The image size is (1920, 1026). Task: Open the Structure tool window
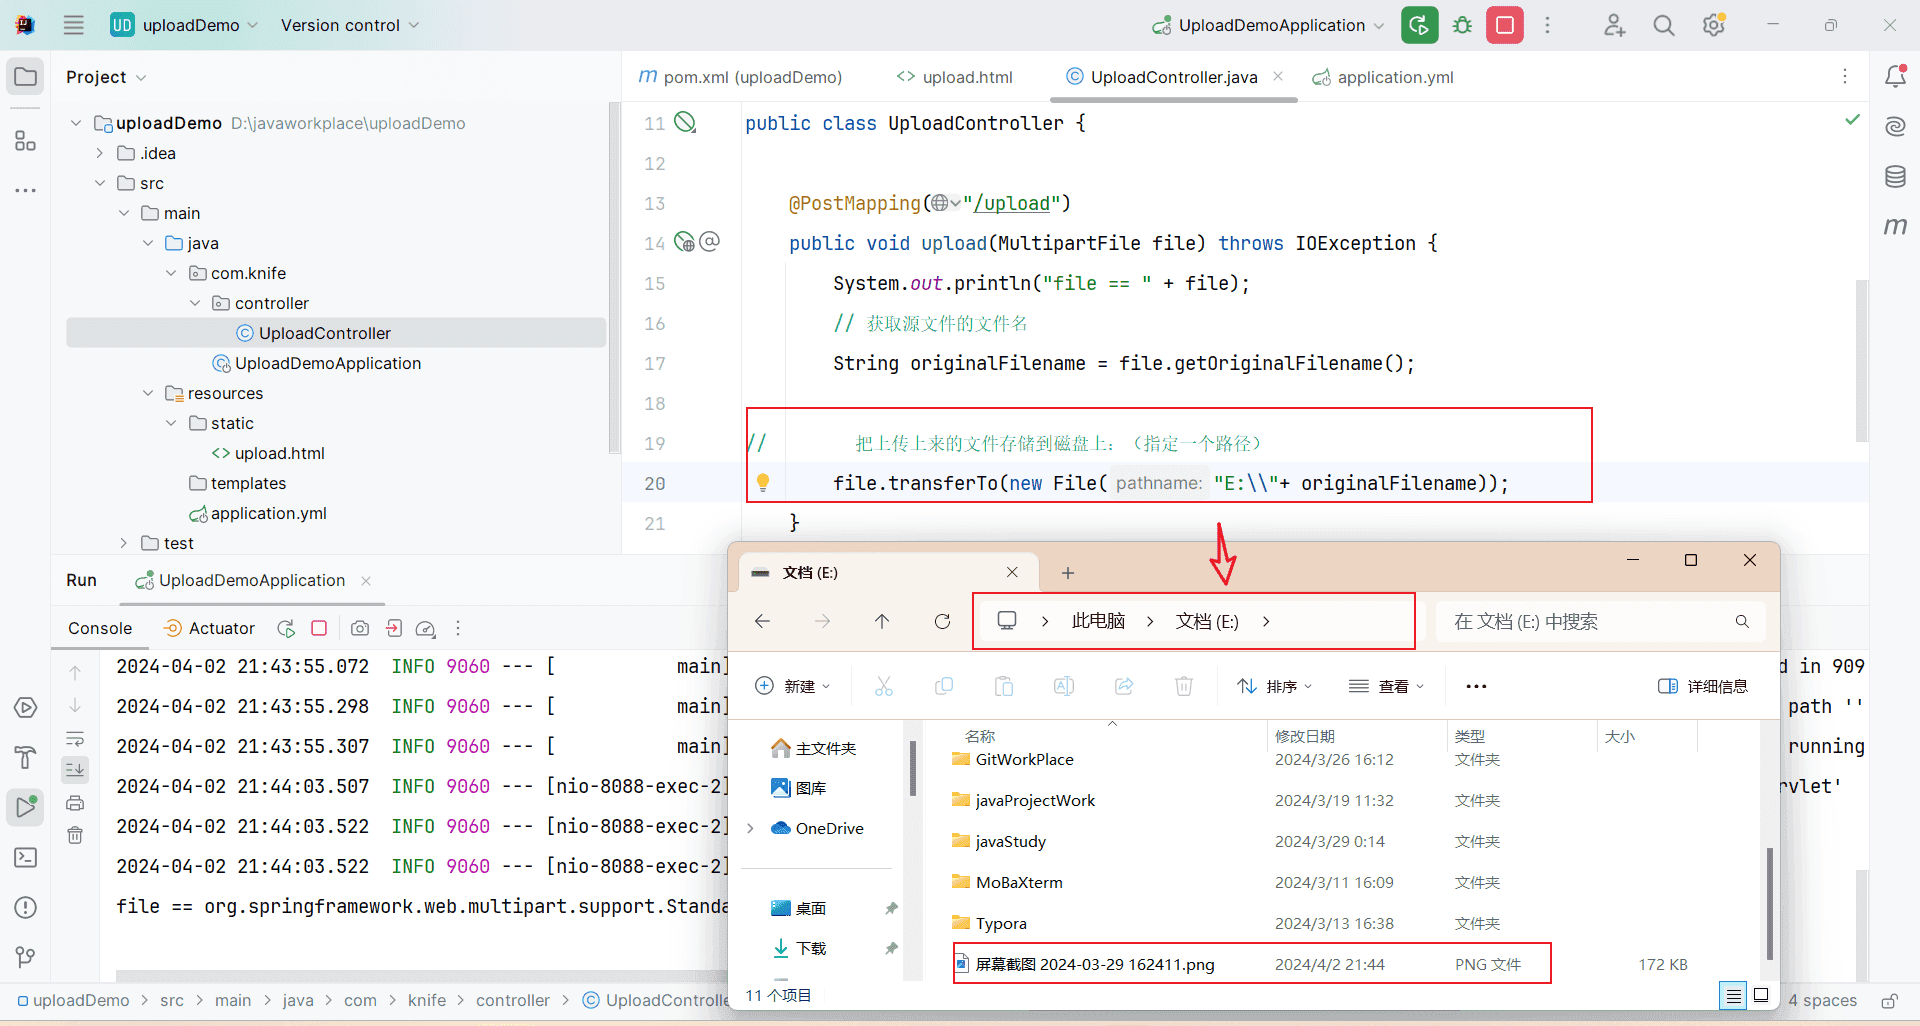[25, 141]
